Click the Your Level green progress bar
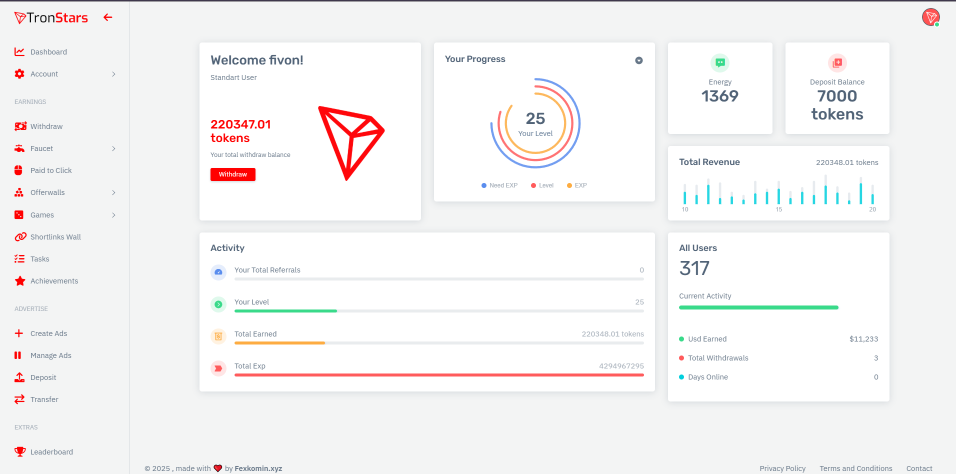Screen dimensions: 956x474 tap(285, 311)
